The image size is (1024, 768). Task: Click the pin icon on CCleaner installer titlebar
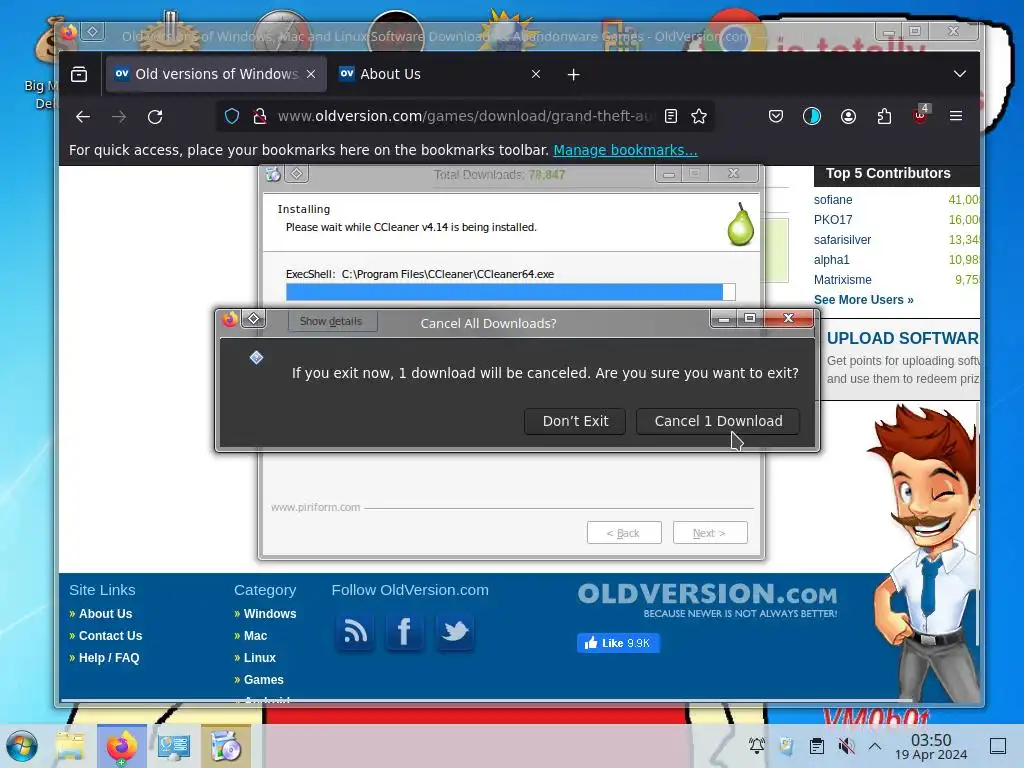pyautogui.click(x=296, y=174)
